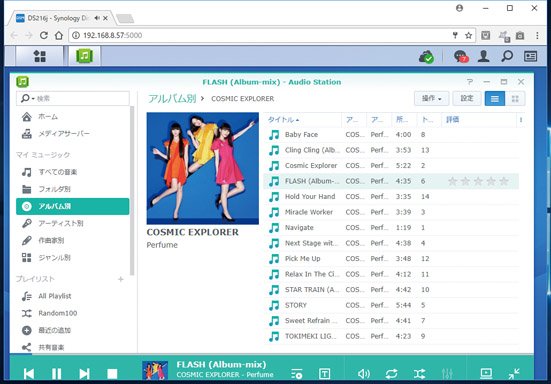Select すべての音楽 in the sidebar
The image size is (551, 384).
[72, 172]
